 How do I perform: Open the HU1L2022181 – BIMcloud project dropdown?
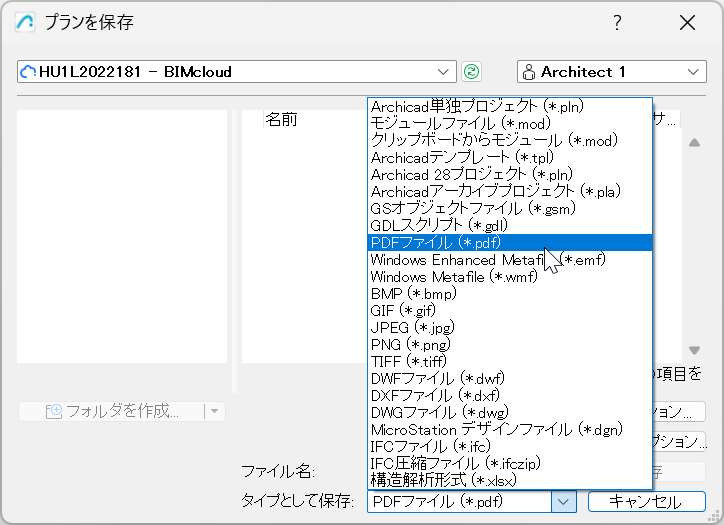(236, 72)
